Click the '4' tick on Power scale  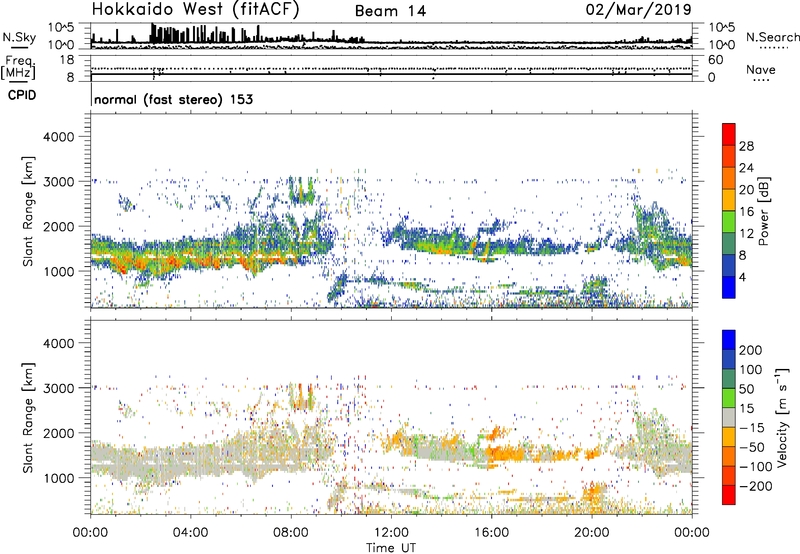(742, 277)
